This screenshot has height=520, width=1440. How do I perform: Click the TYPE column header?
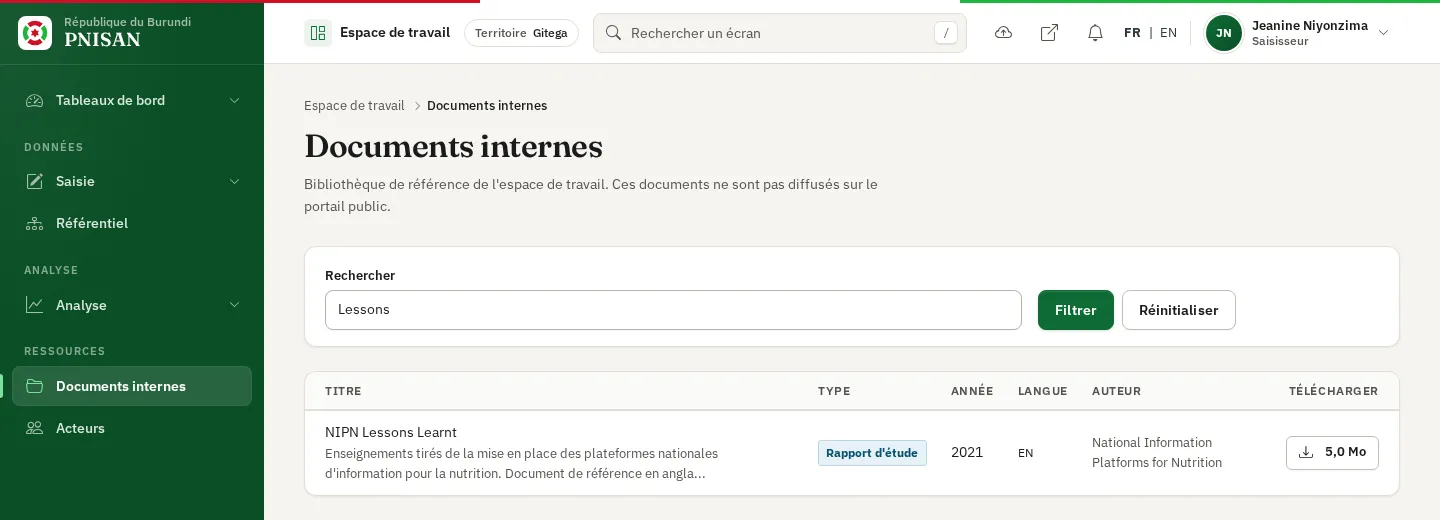tap(834, 391)
